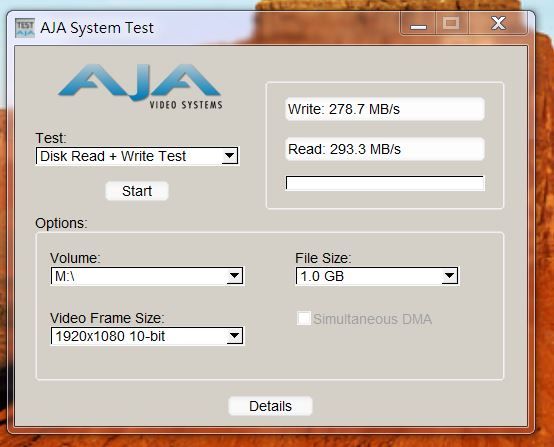Open the File Size dropdown arrow
This screenshot has height=447, width=554.
(449, 276)
